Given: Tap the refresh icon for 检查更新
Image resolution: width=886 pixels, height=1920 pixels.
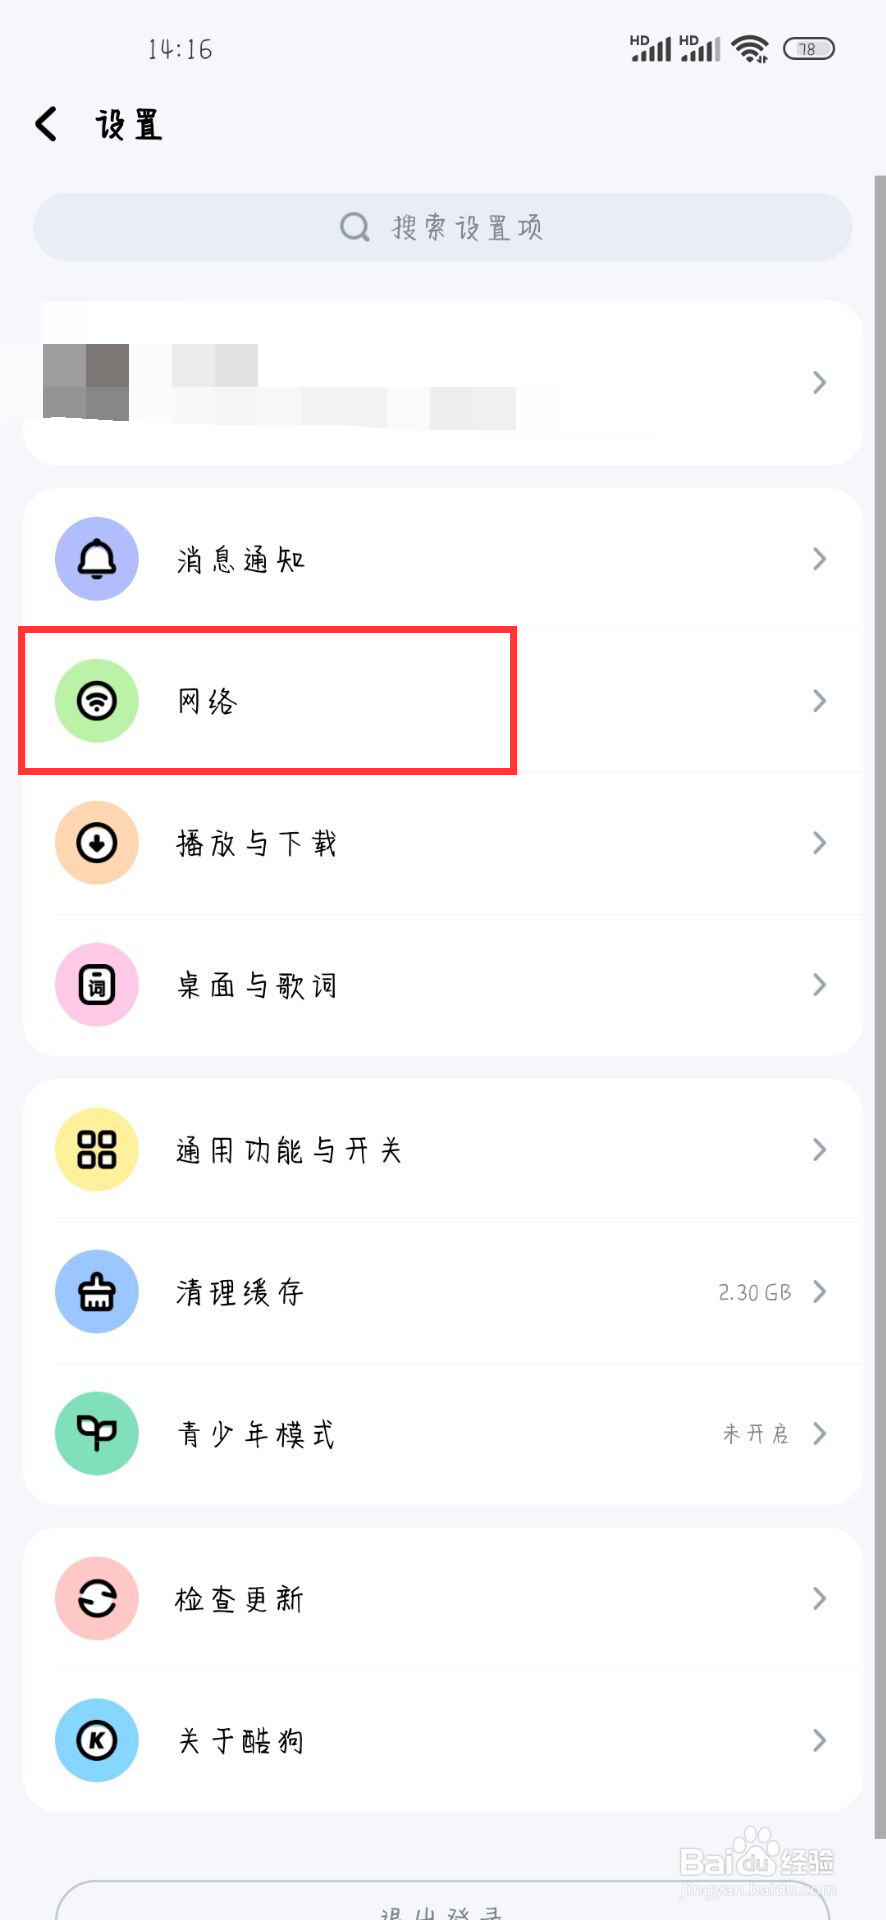Looking at the screenshot, I should click(96, 1599).
